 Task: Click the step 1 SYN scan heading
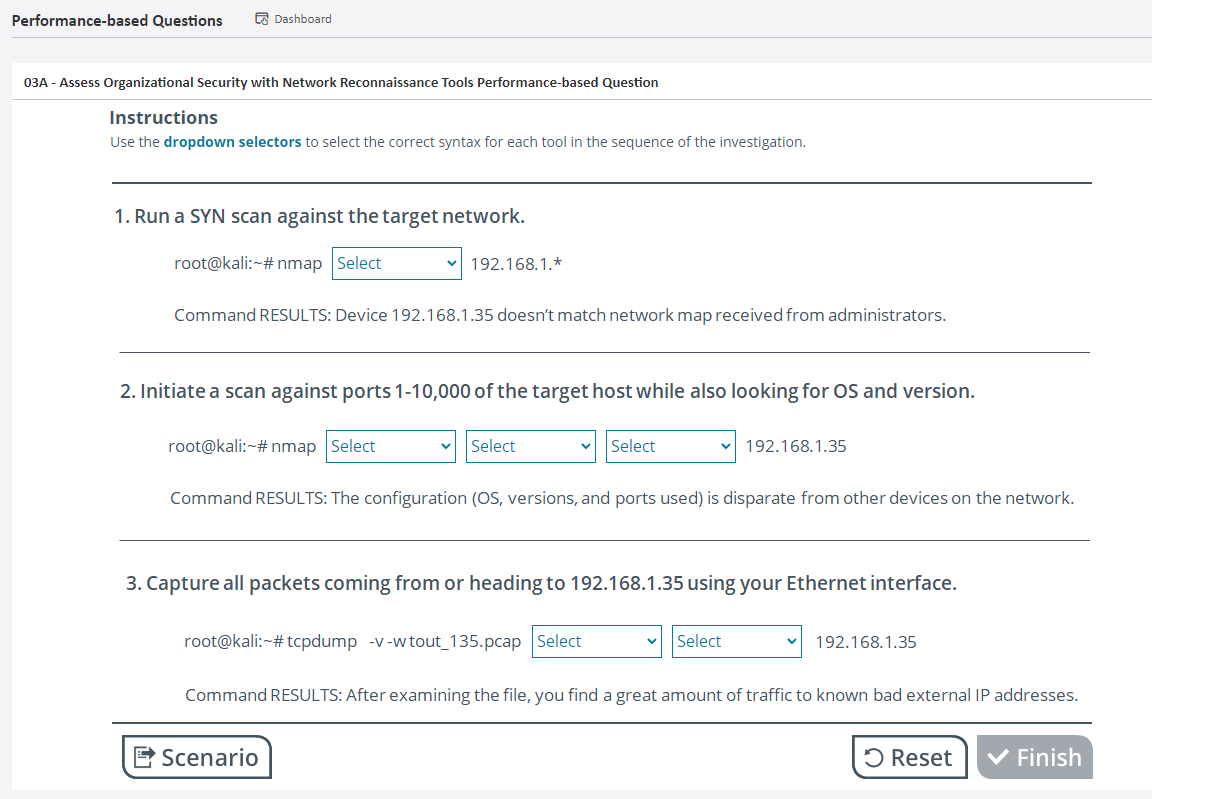pos(319,216)
